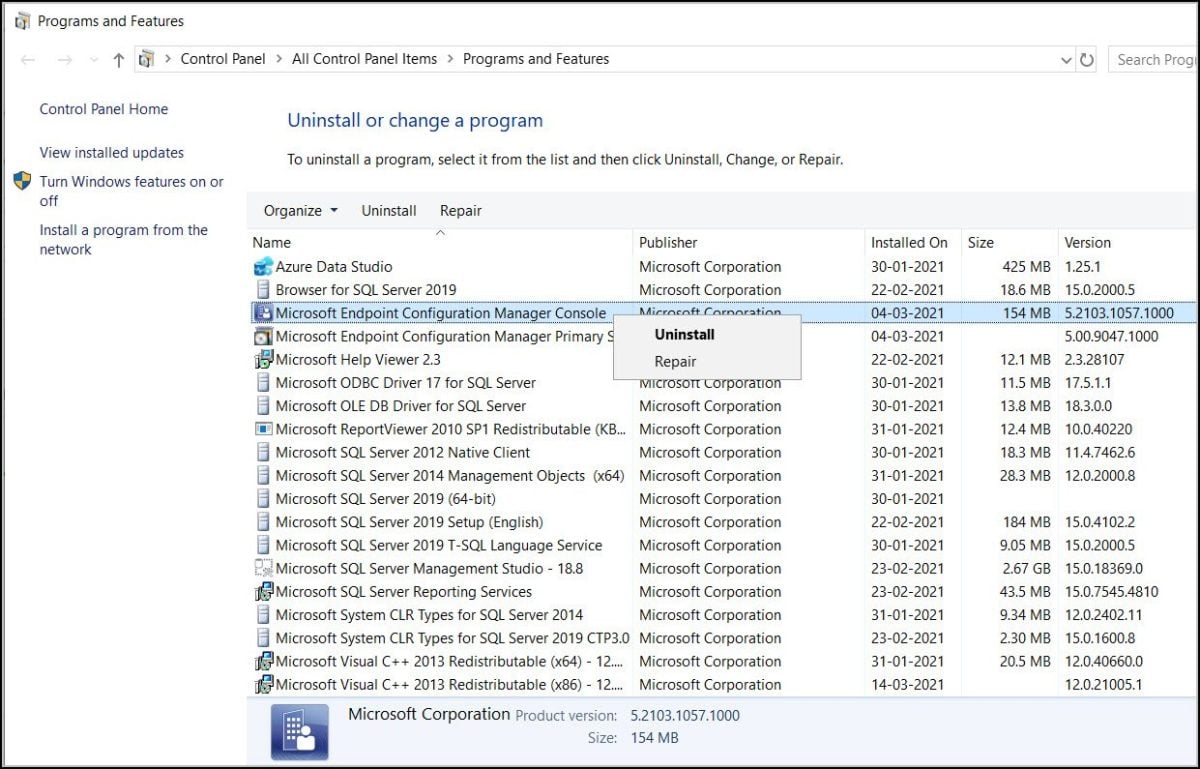1200x769 pixels.
Task: Click the Control Panel breadcrumb
Action: click(223, 59)
